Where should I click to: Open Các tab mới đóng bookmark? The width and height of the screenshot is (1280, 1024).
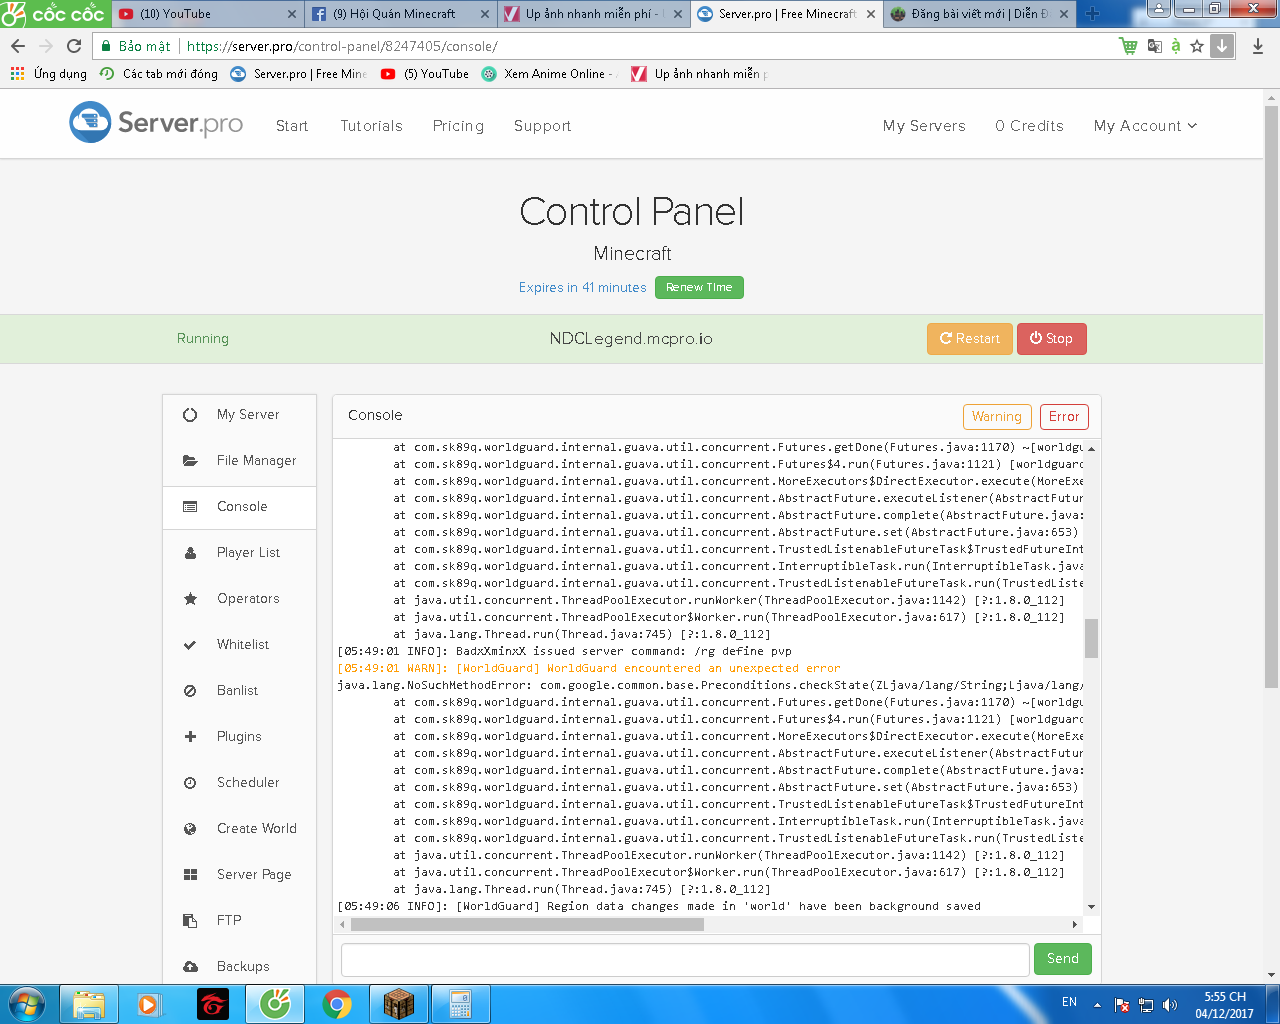[159, 74]
